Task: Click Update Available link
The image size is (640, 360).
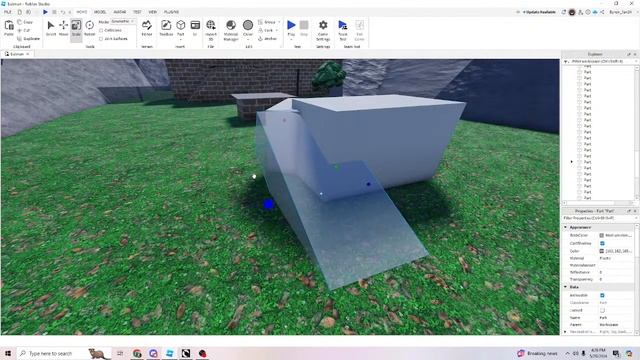Action: point(539,12)
